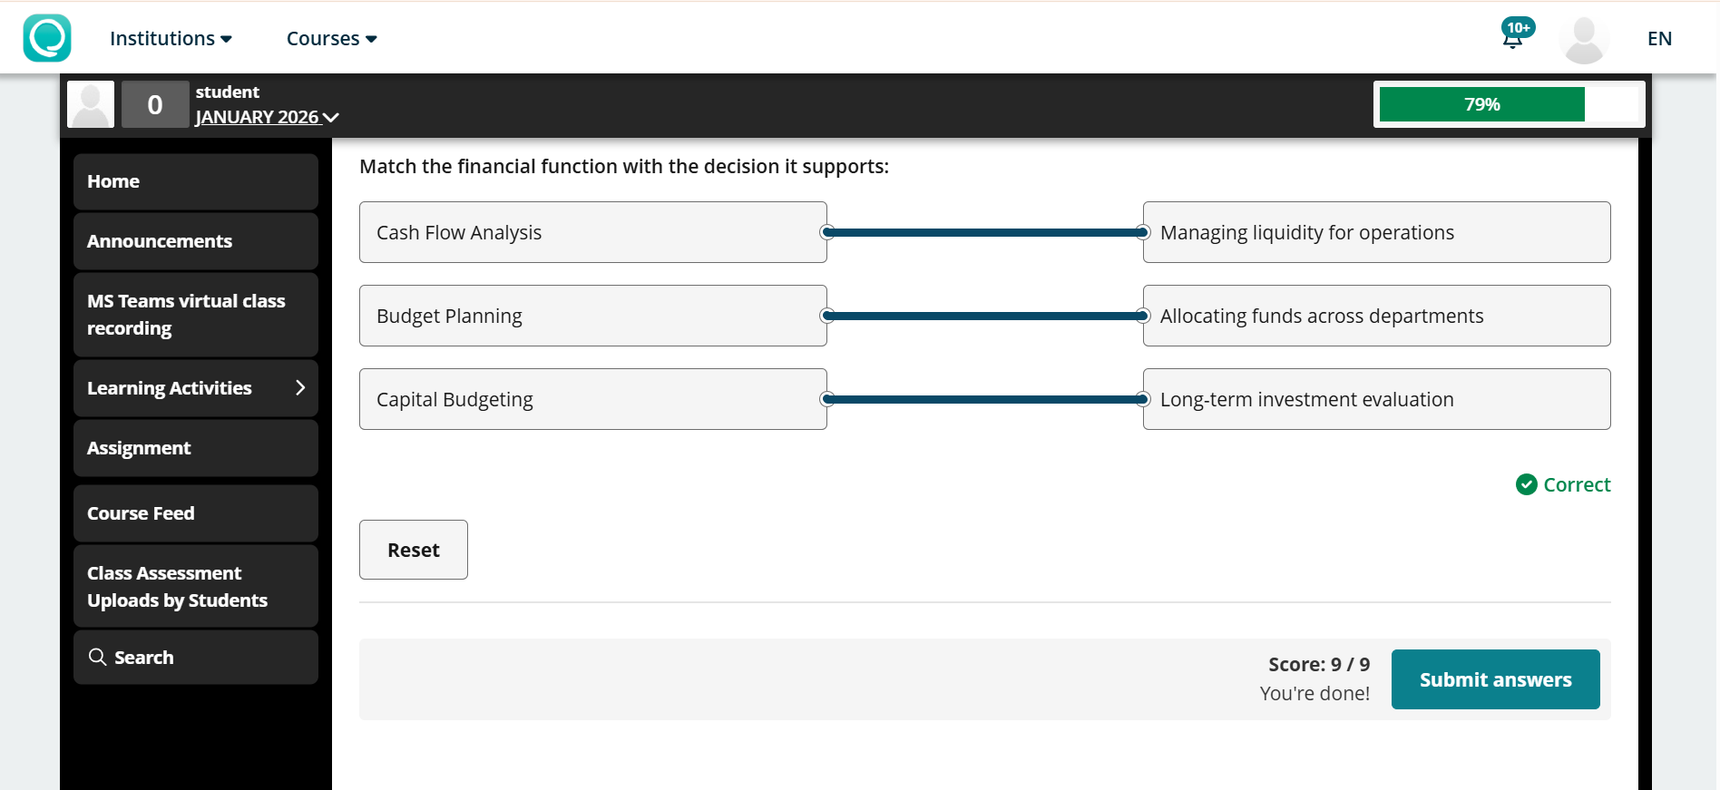Open the notifications bell icon
Image resolution: width=1720 pixels, height=790 pixels.
tap(1513, 38)
